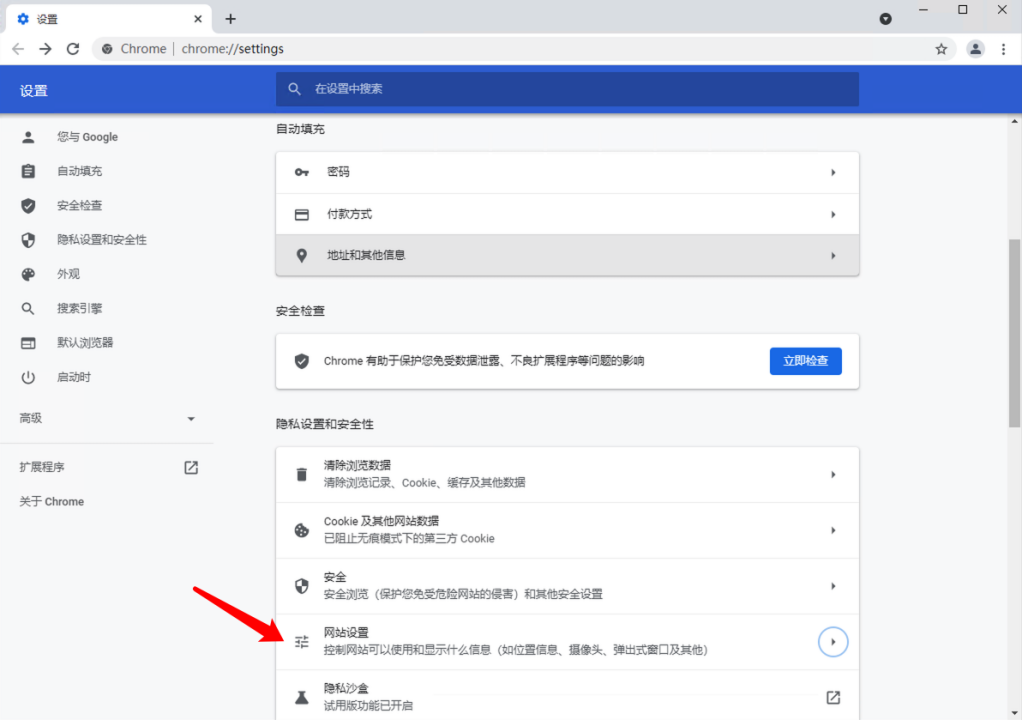Click the 网站设置 row title
This screenshot has height=720, width=1022.
[x=346, y=633]
